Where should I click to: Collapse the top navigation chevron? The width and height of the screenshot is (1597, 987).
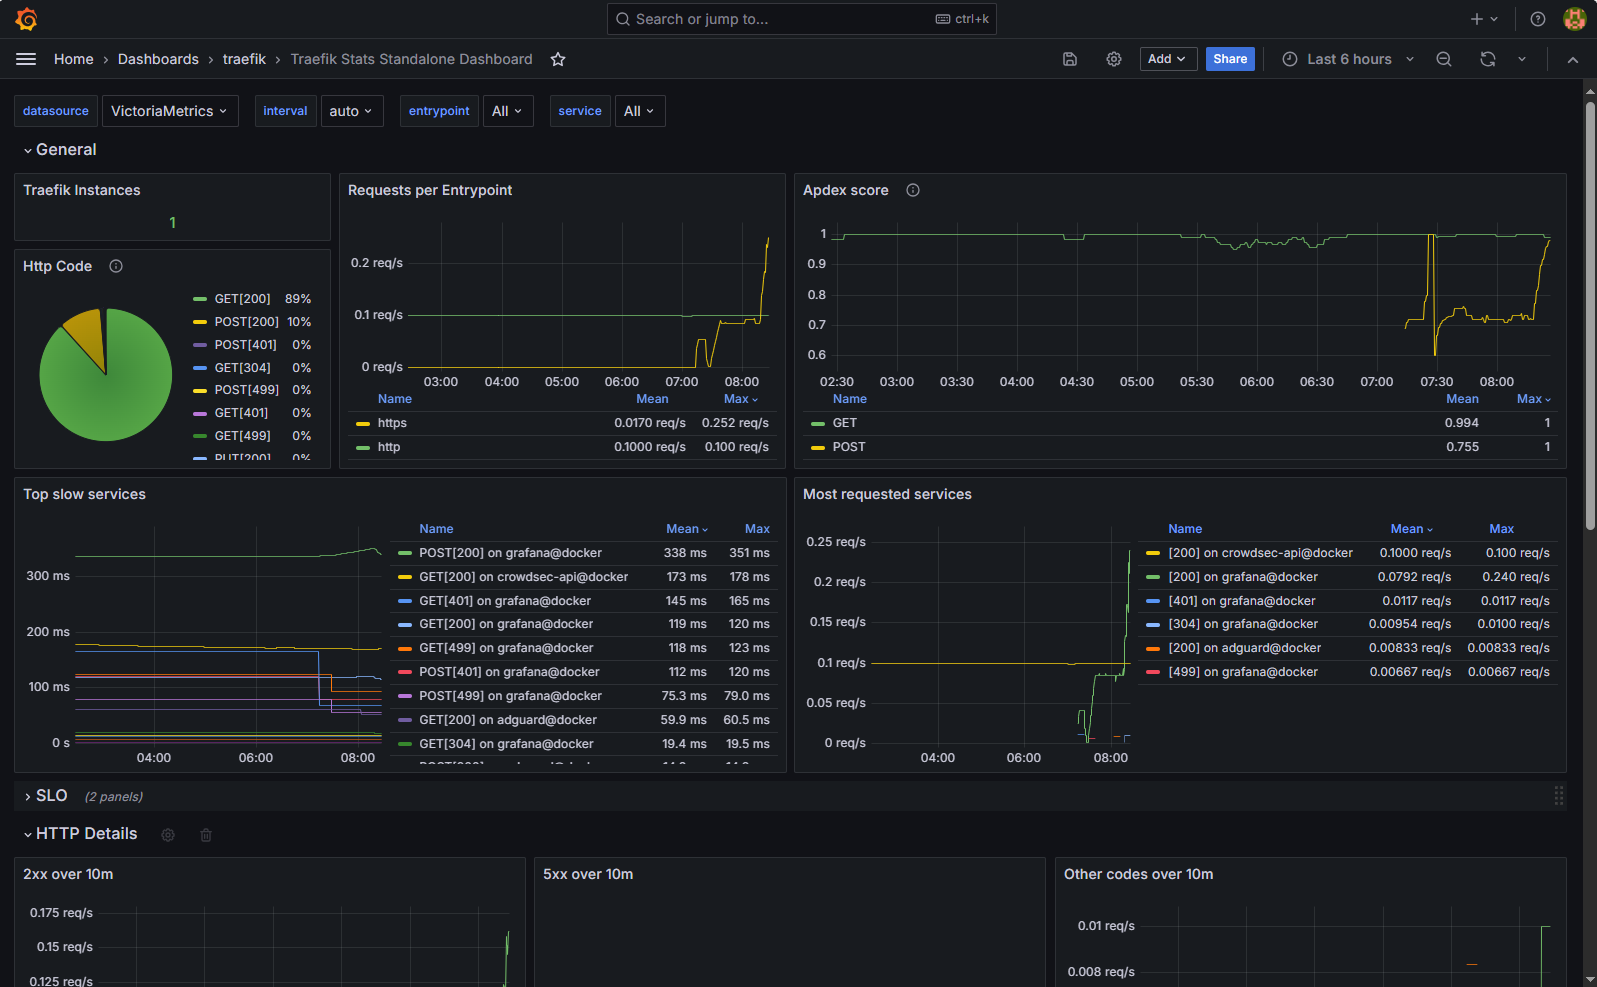[1573, 60]
